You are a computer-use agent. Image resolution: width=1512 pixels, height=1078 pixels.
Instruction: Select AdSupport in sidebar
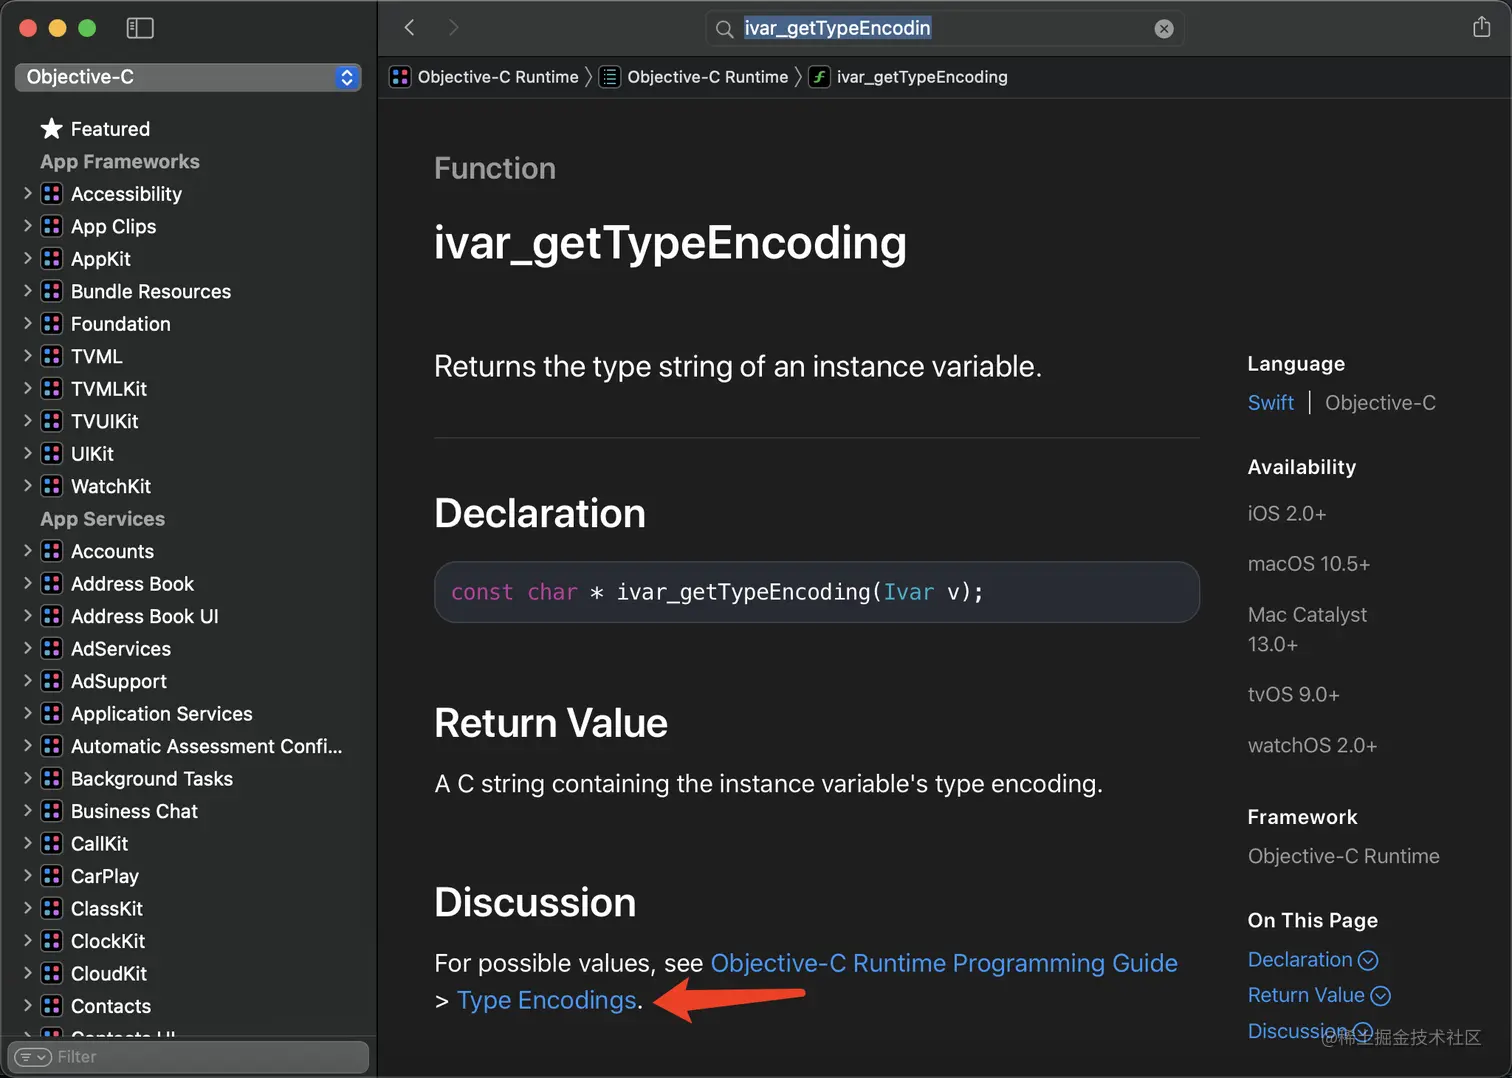(119, 681)
